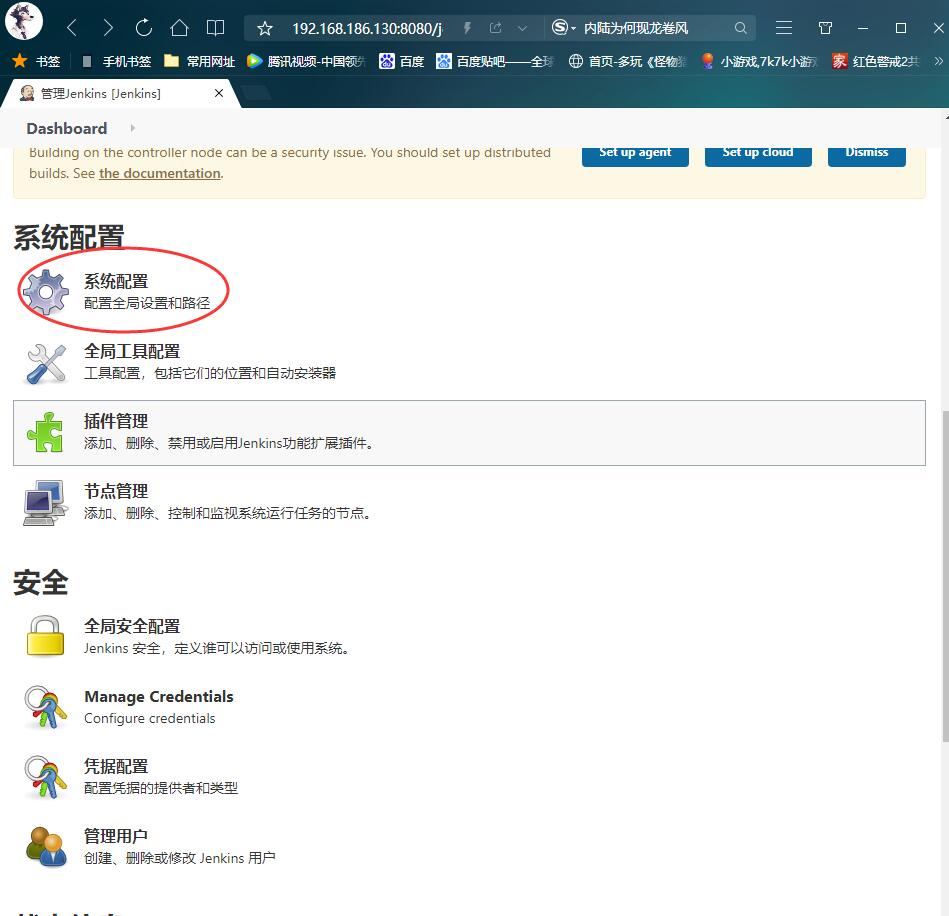This screenshot has height=916, width=949.
Task: Open the browser hamburger menu
Action: [x=784, y=28]
